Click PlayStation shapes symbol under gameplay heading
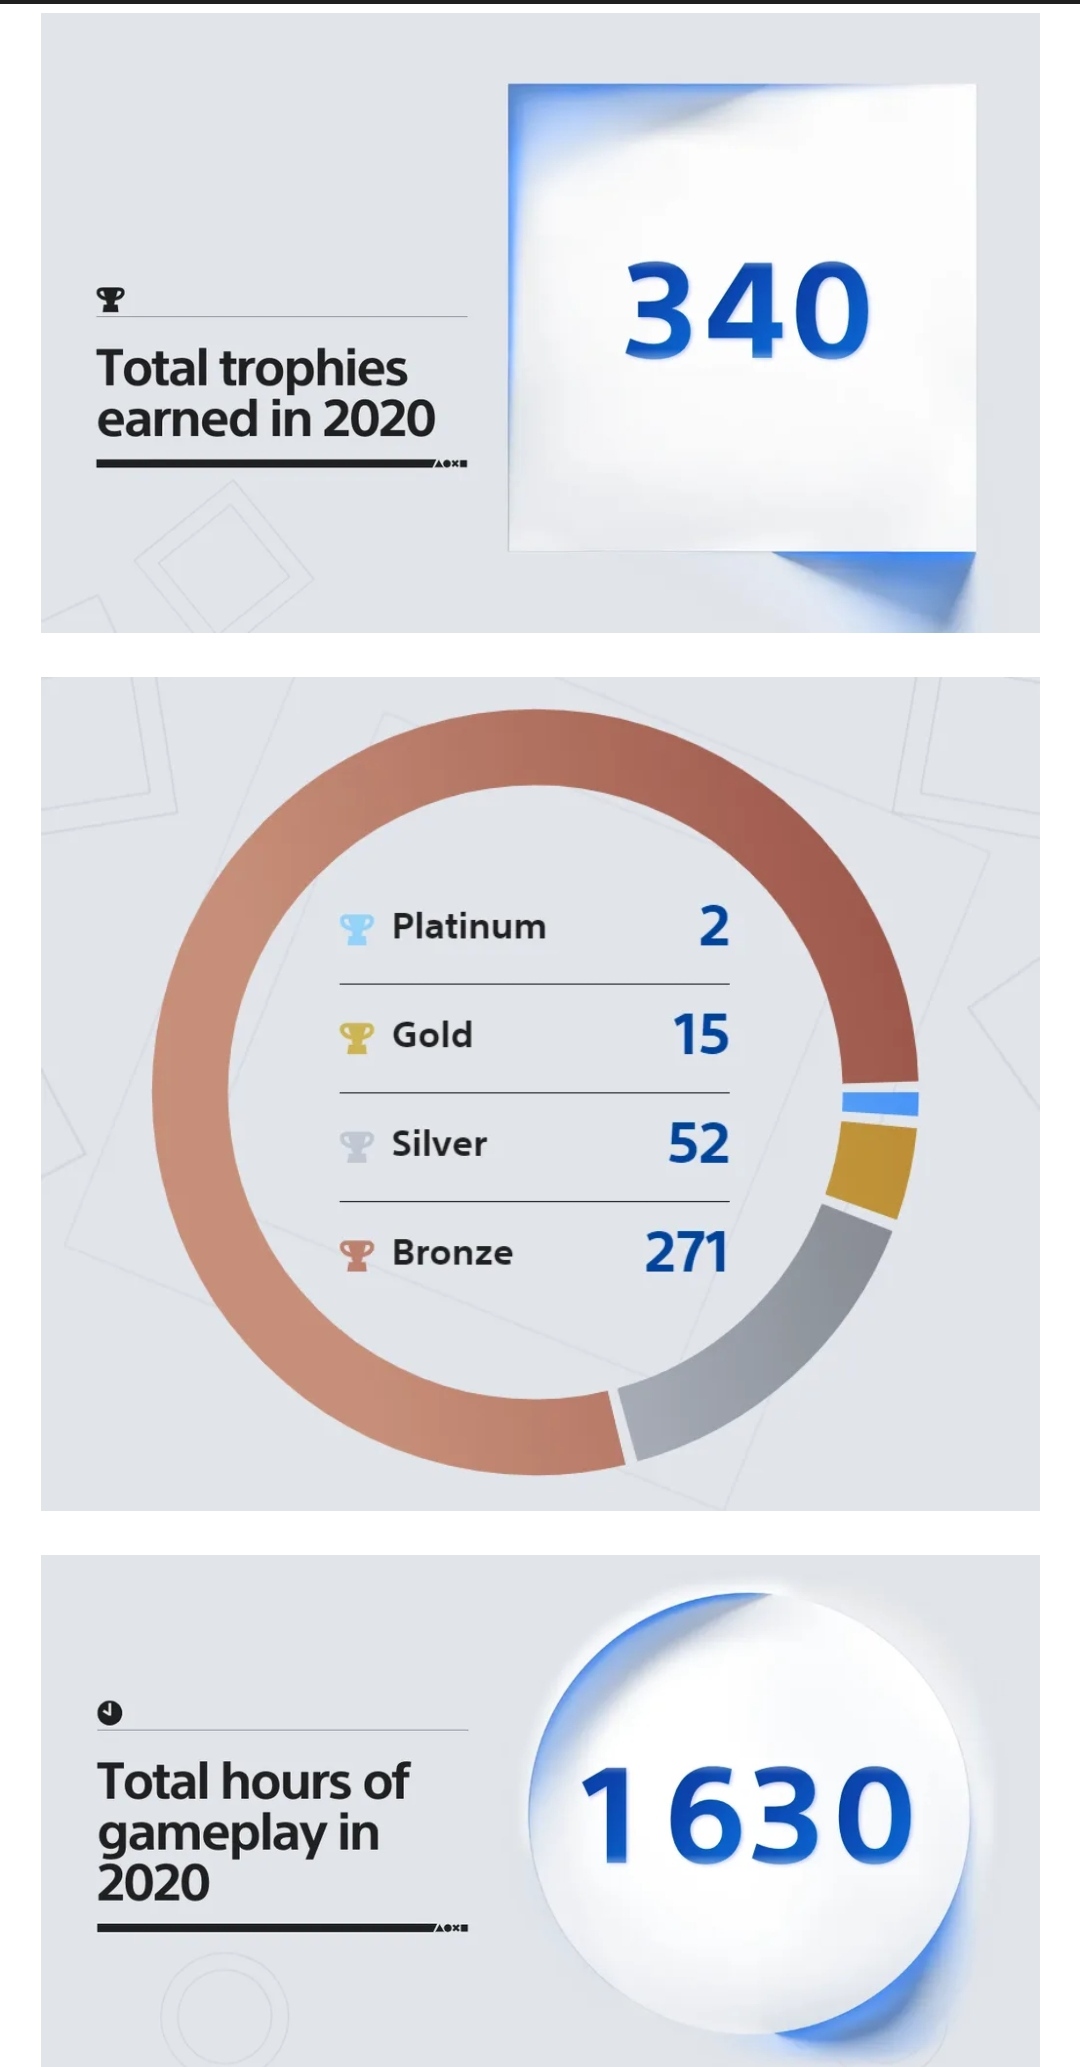 tap(450, 1927)
